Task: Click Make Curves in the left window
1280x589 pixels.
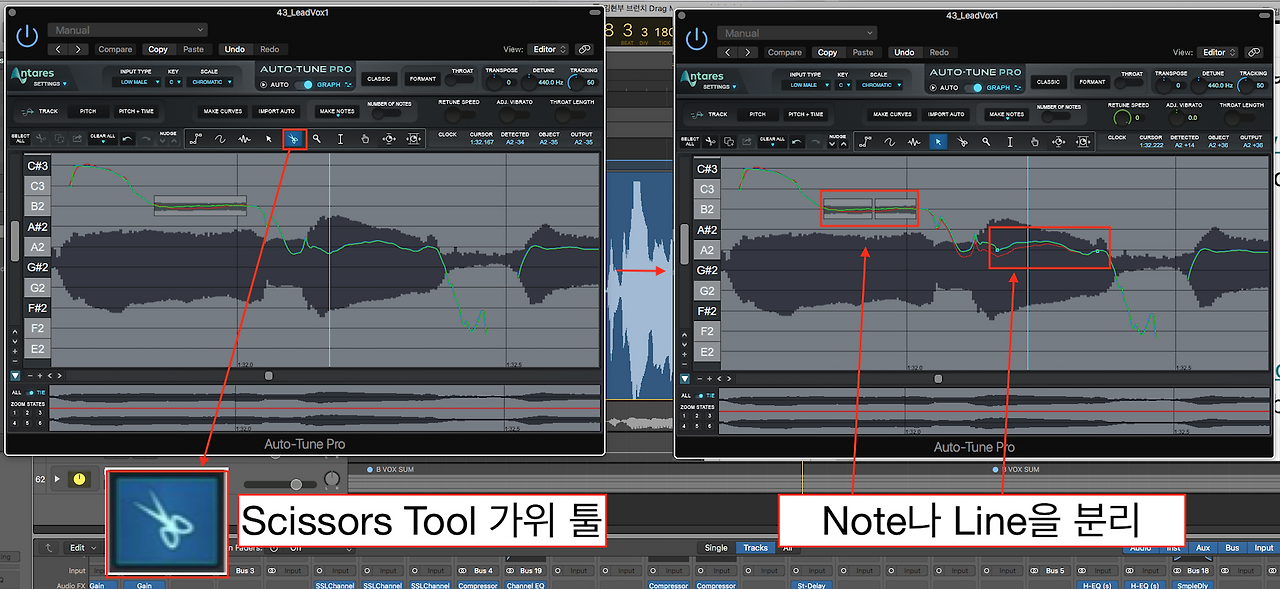Action: pos(222,111)
